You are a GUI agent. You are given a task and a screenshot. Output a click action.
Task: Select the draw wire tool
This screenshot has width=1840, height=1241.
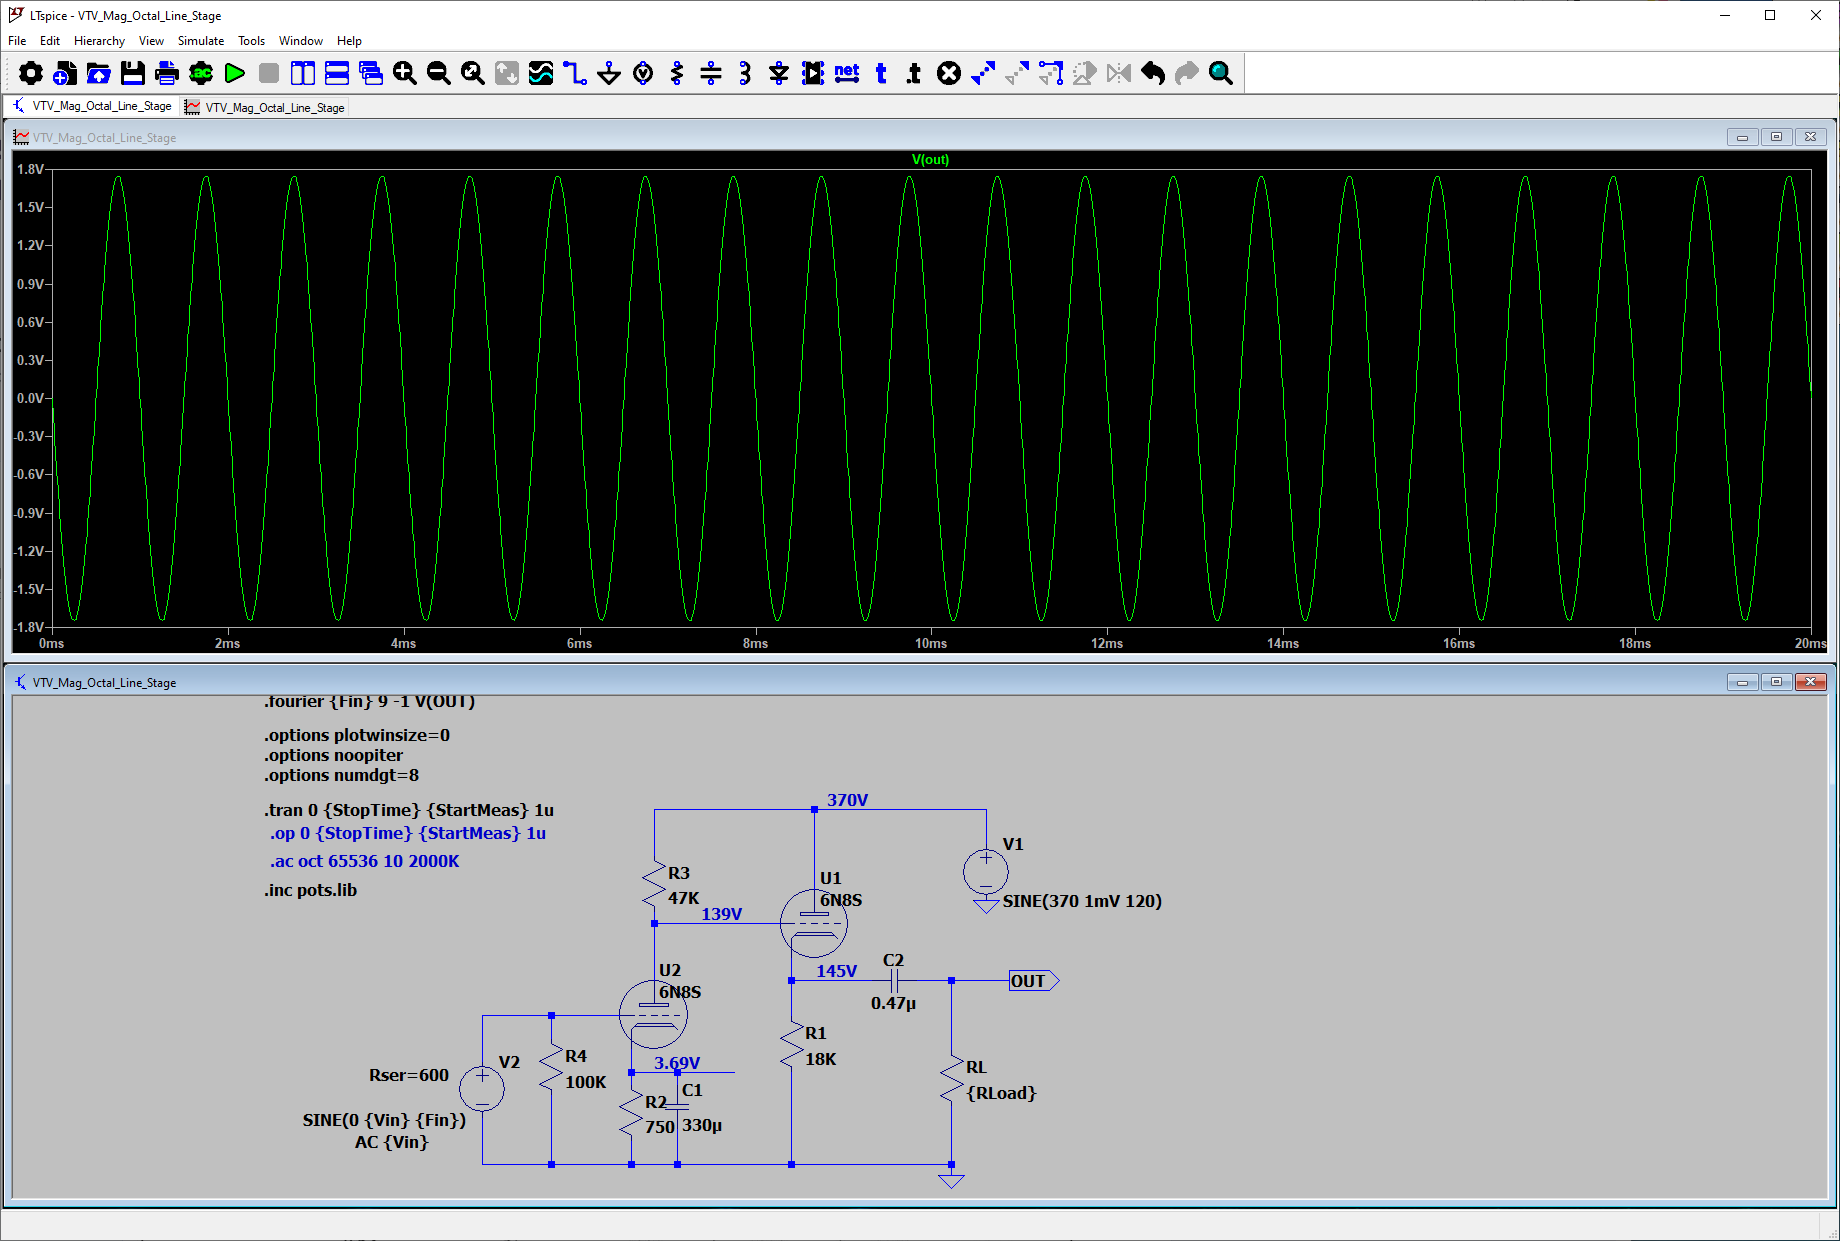tap(575, 73)
